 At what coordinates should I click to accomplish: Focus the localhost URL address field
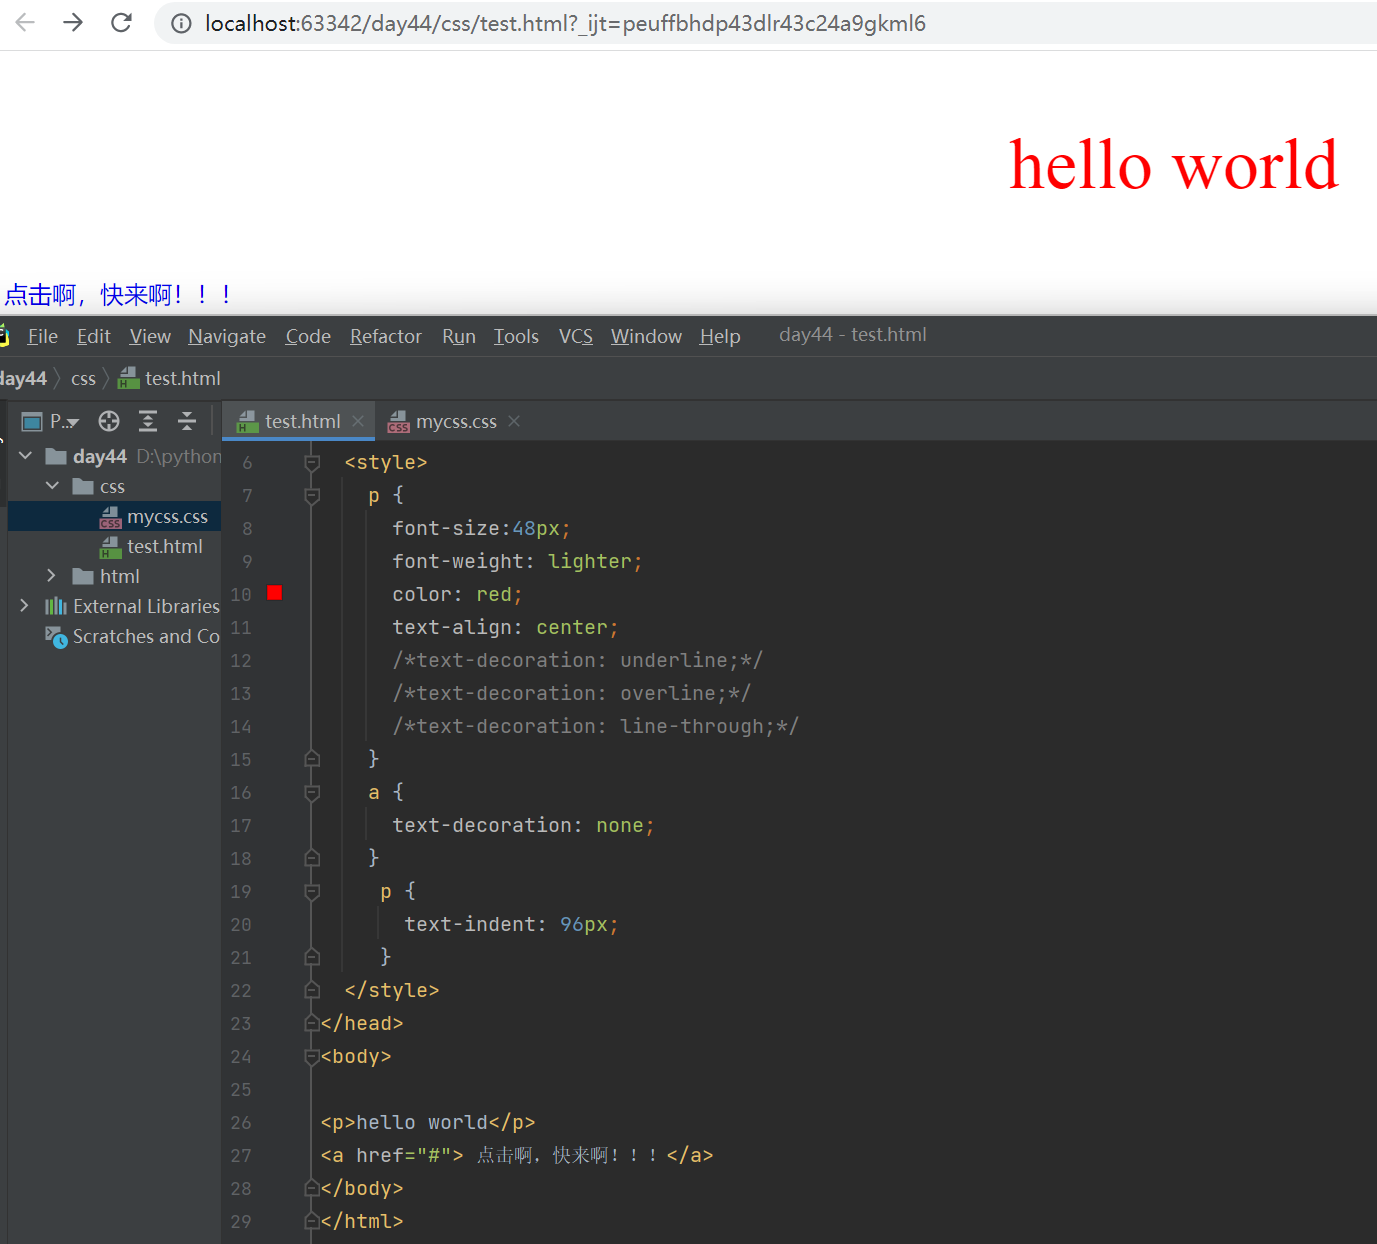565,23
